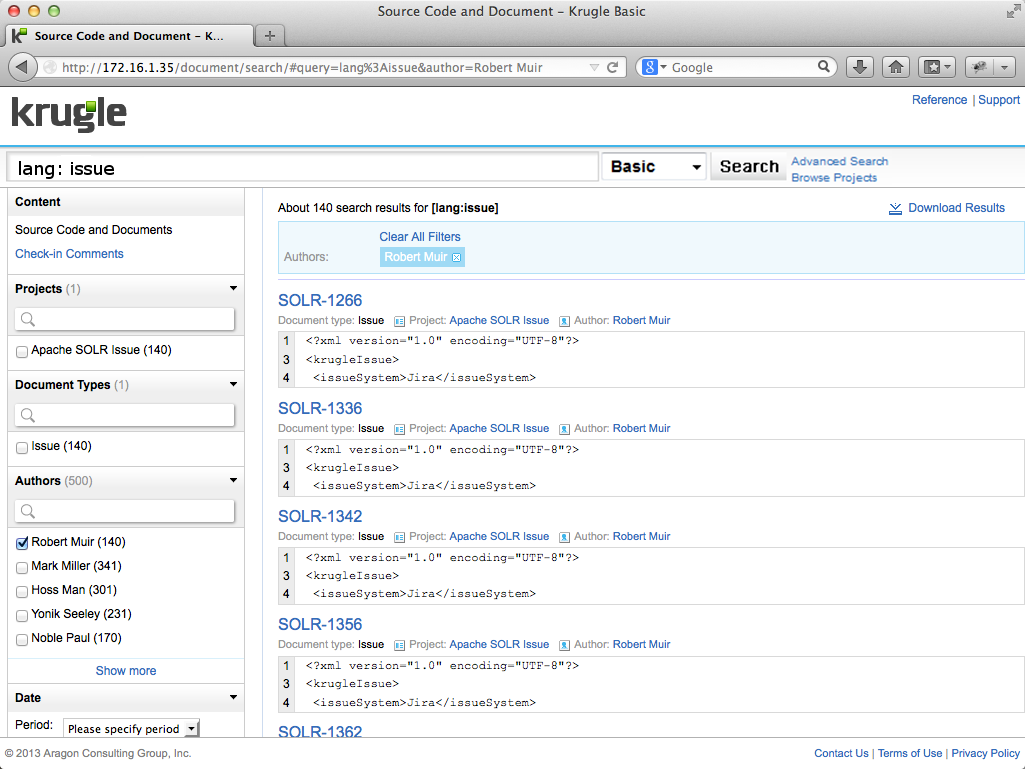The width and height of the screenshot is (1025, 769).
Task: Open the Contact Us footer link
Action: pos(841,753)
